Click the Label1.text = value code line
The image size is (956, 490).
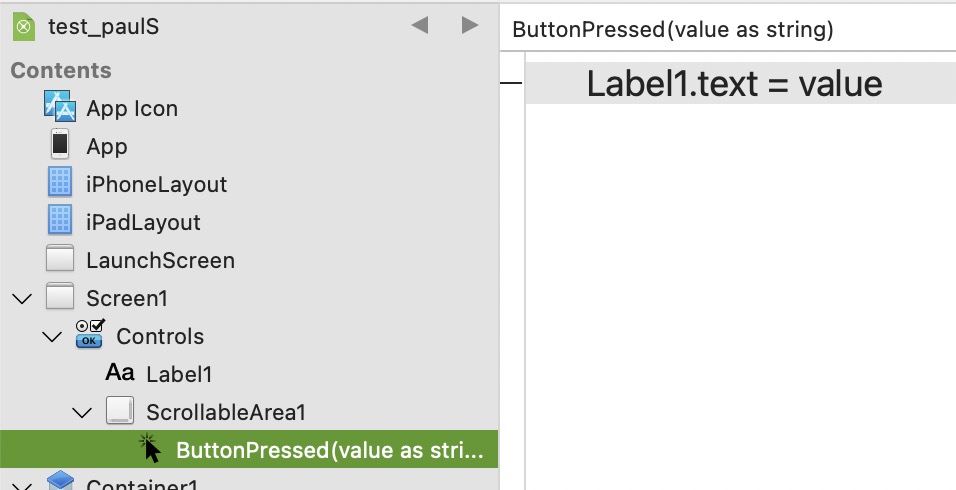[734, 83]
